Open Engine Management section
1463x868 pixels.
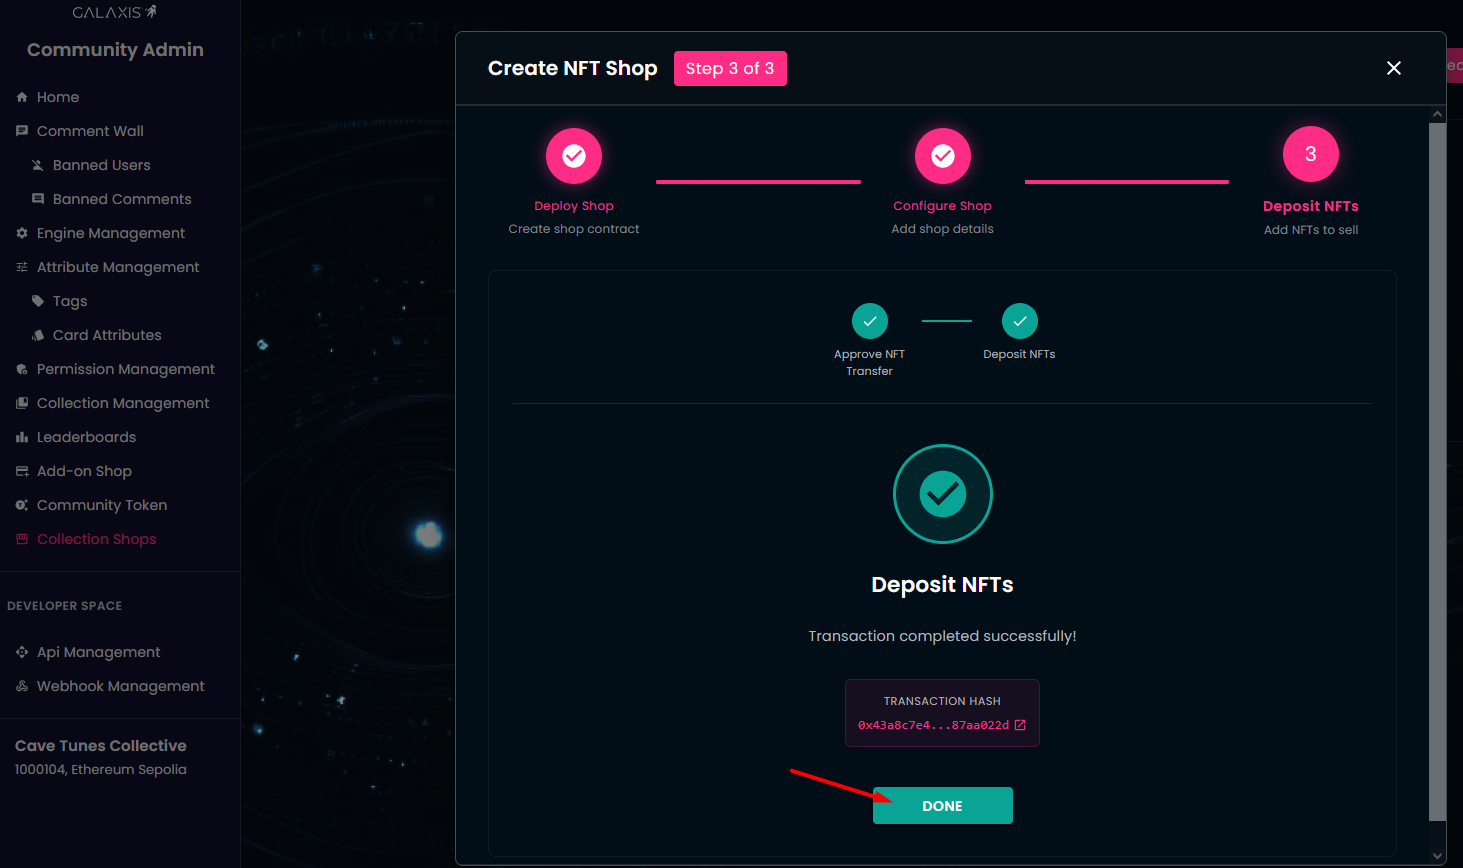110,233
